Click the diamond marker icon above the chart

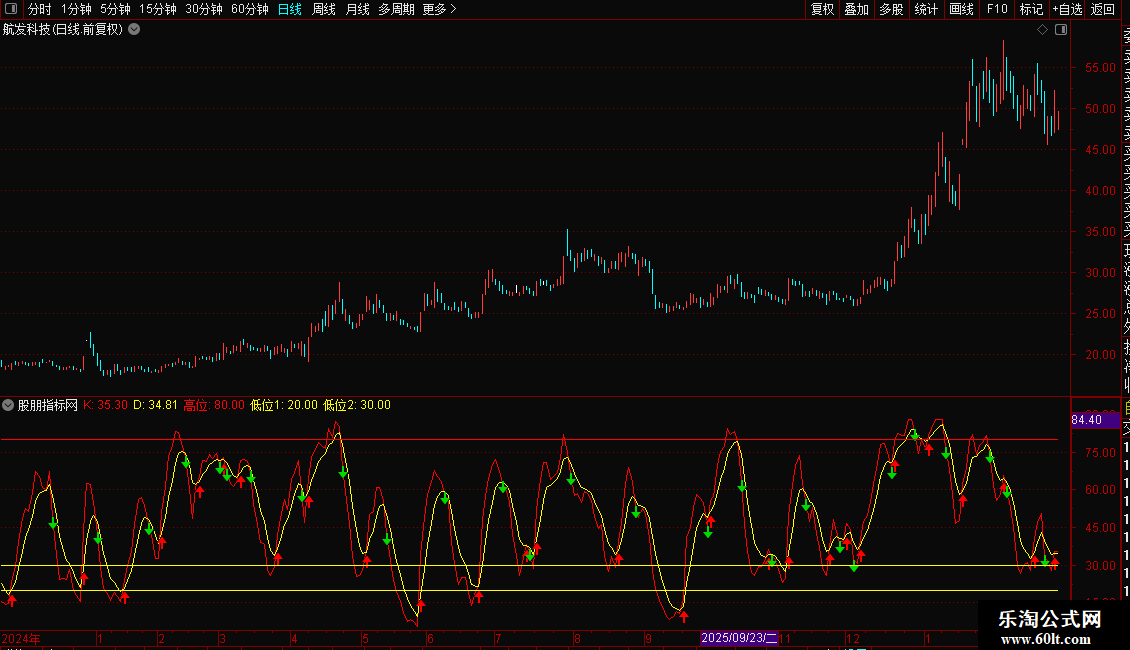tap(1043, 30)
